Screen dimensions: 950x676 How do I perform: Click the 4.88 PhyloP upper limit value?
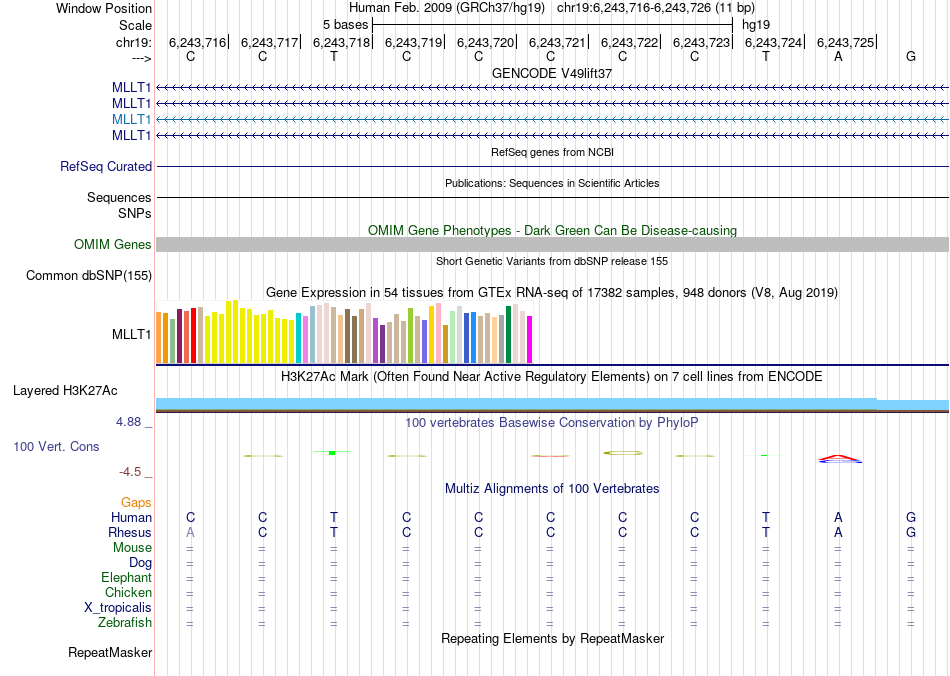pos(128,422)
